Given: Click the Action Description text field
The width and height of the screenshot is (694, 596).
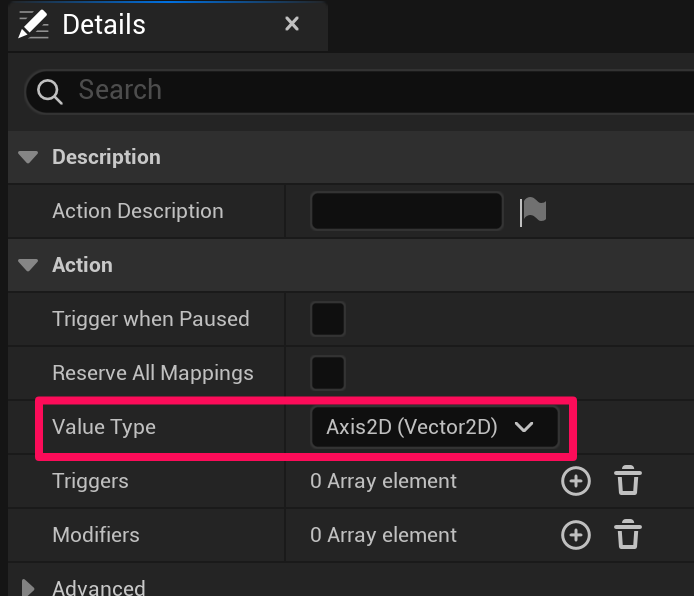Looking at the screenshot, I should [406, 211].
